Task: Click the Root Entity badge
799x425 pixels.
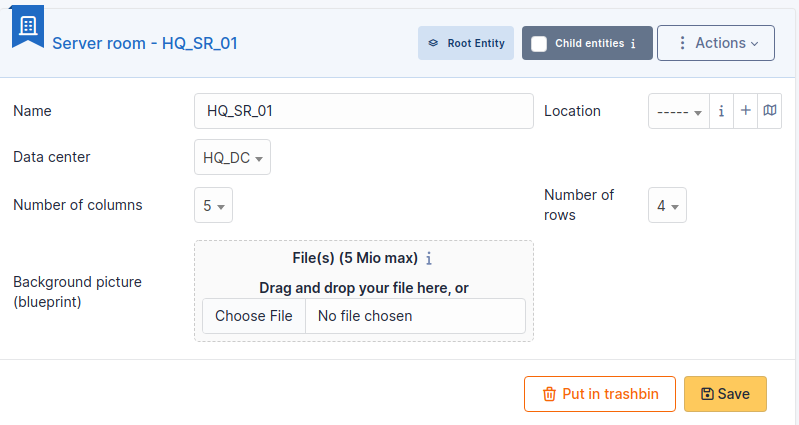Action: (466, 43)
